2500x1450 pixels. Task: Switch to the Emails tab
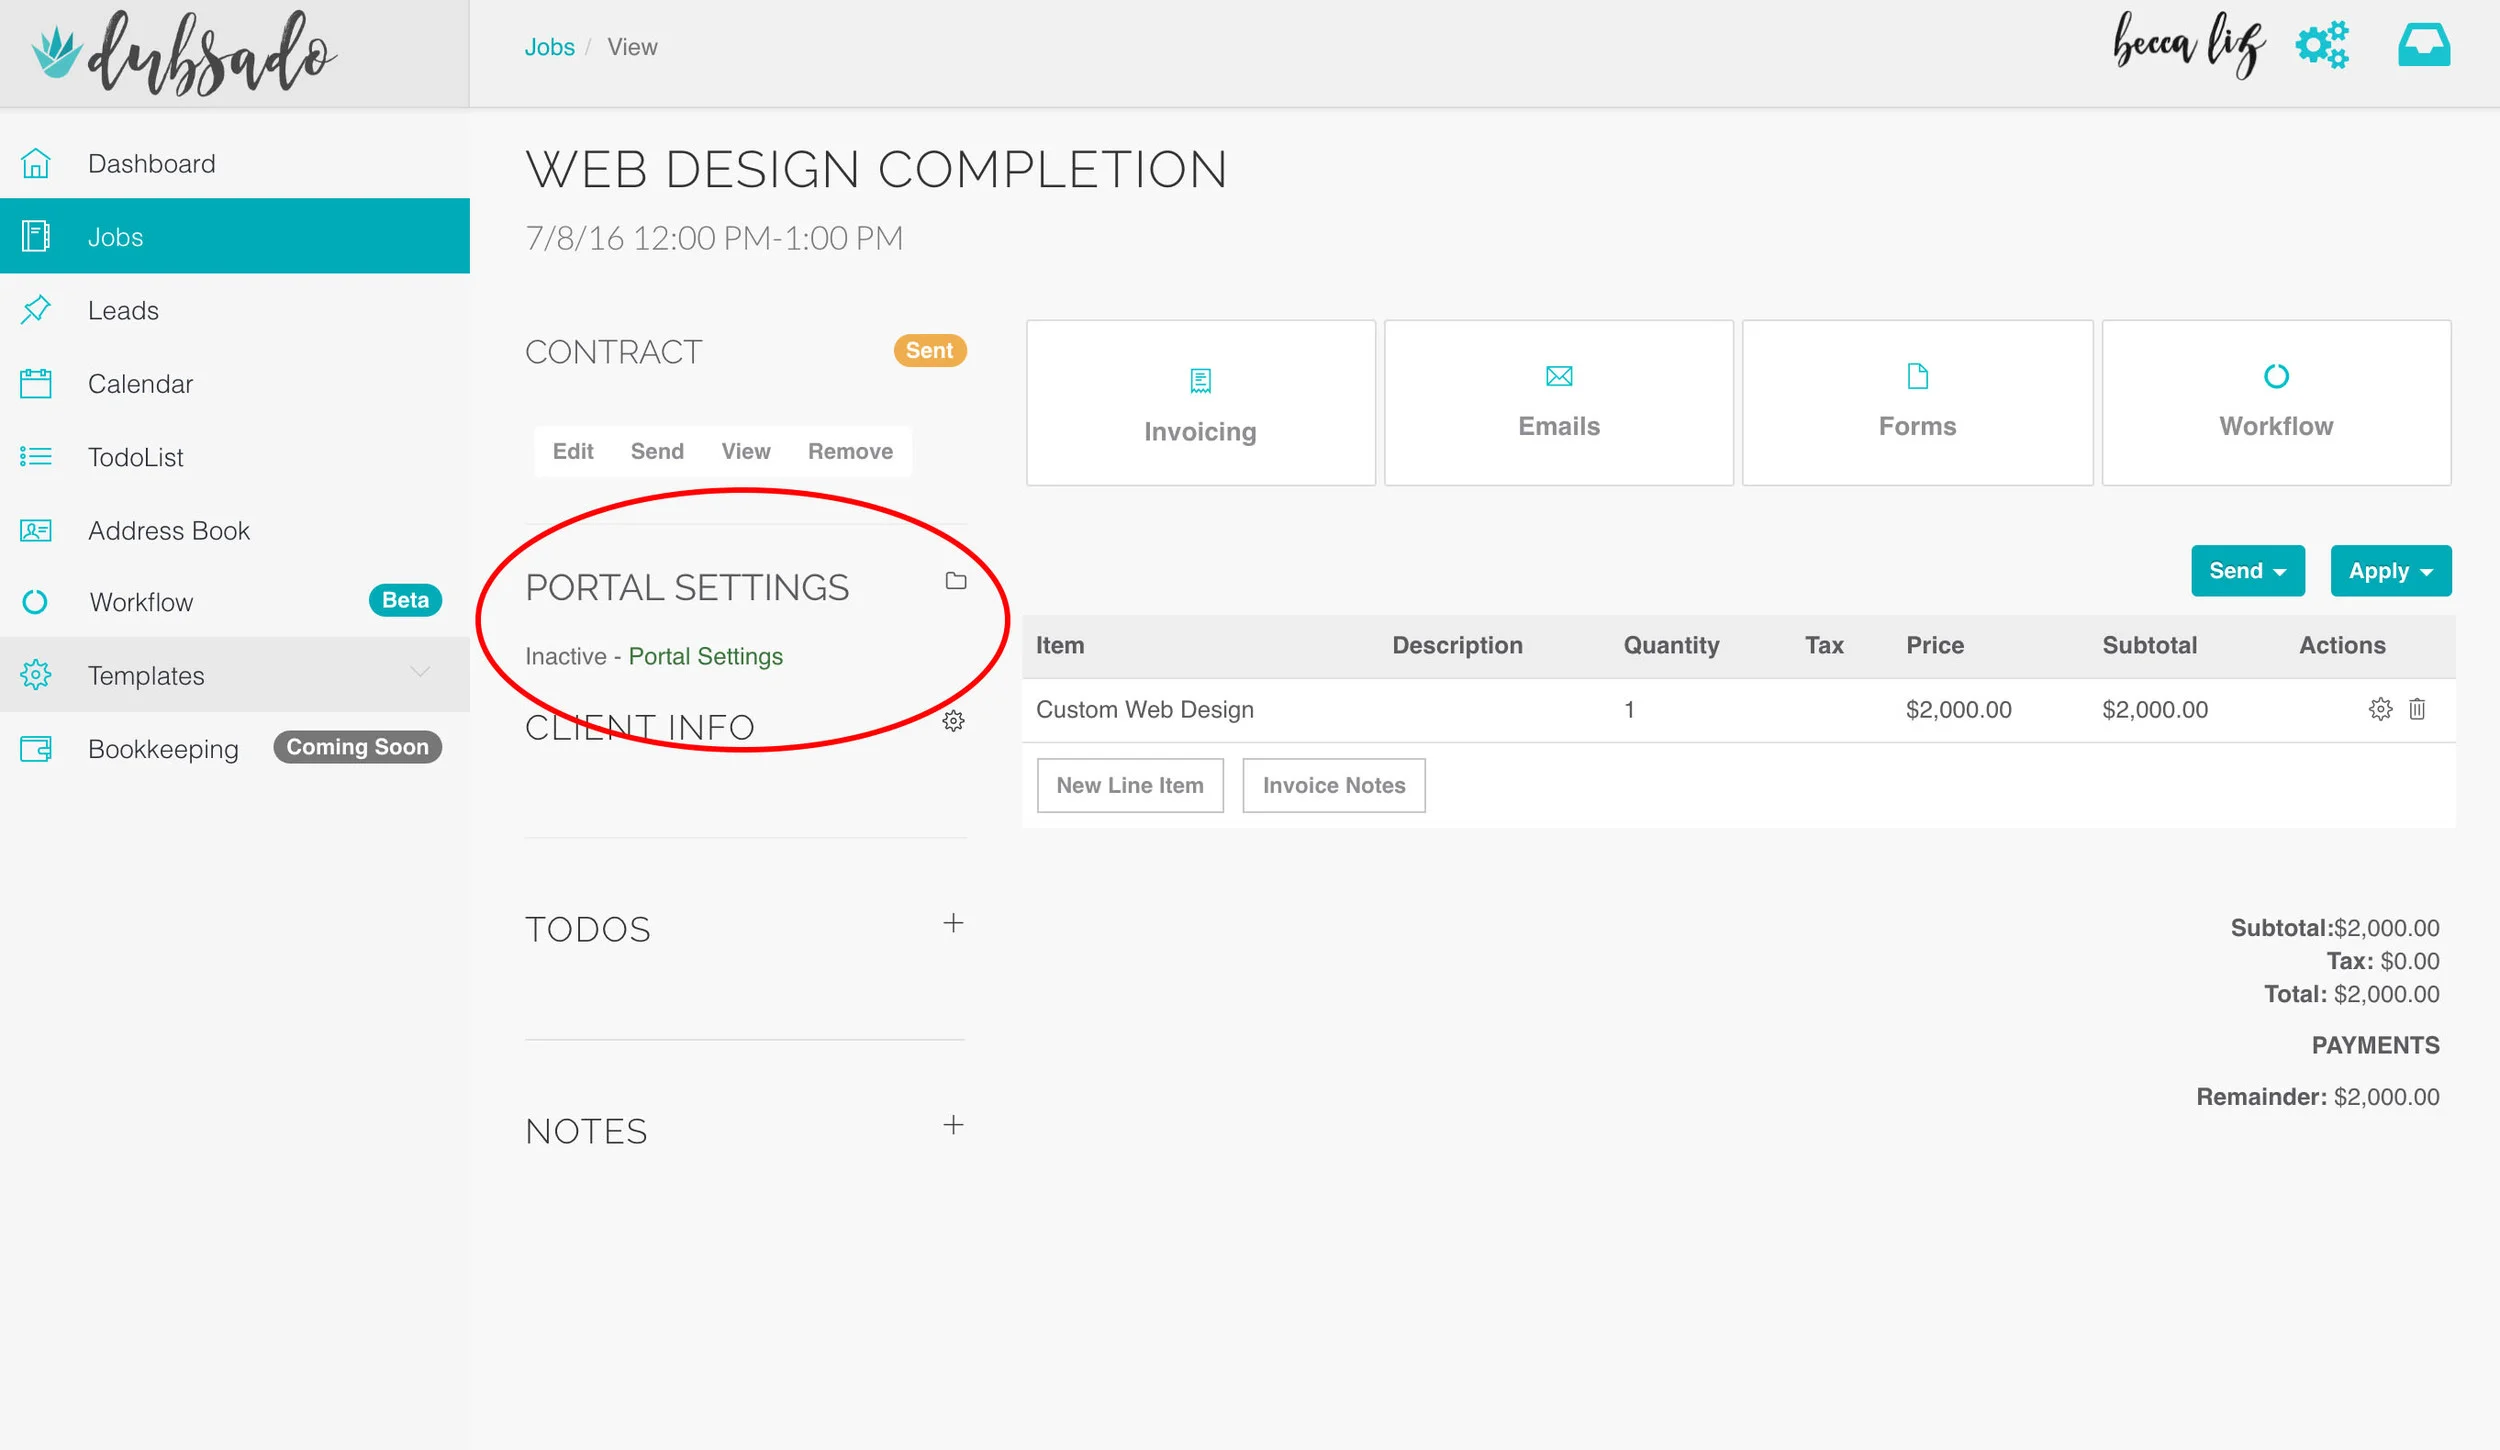(1558, 403)
